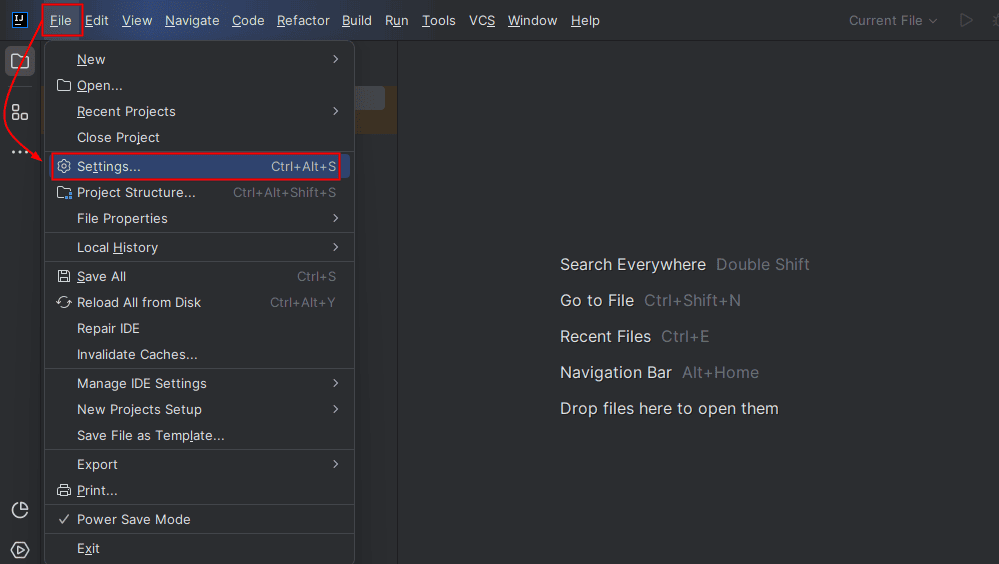The image size is (999, 564).
Task: Open the Project tool window folder icon
Action: (20, 61)
